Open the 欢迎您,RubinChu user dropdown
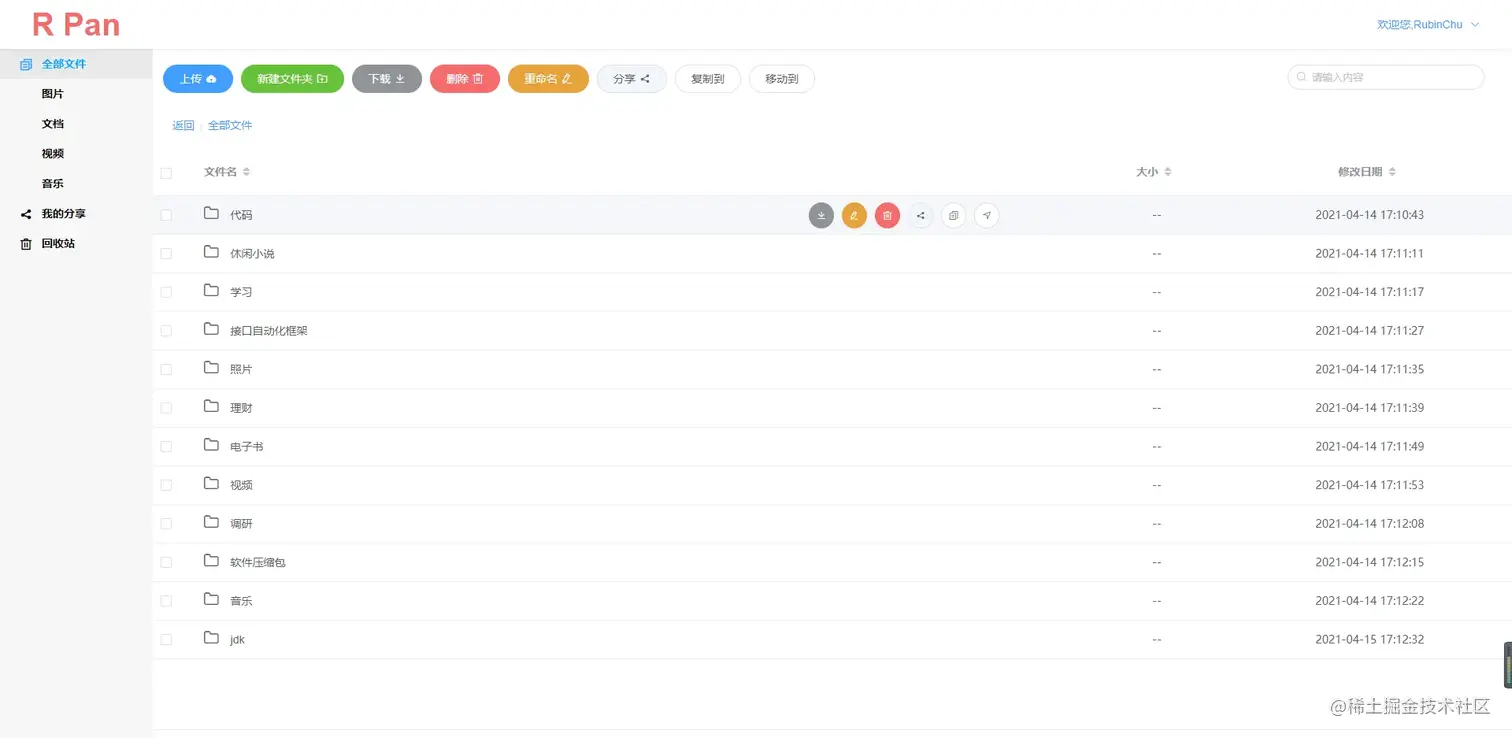 (1428, 24)
